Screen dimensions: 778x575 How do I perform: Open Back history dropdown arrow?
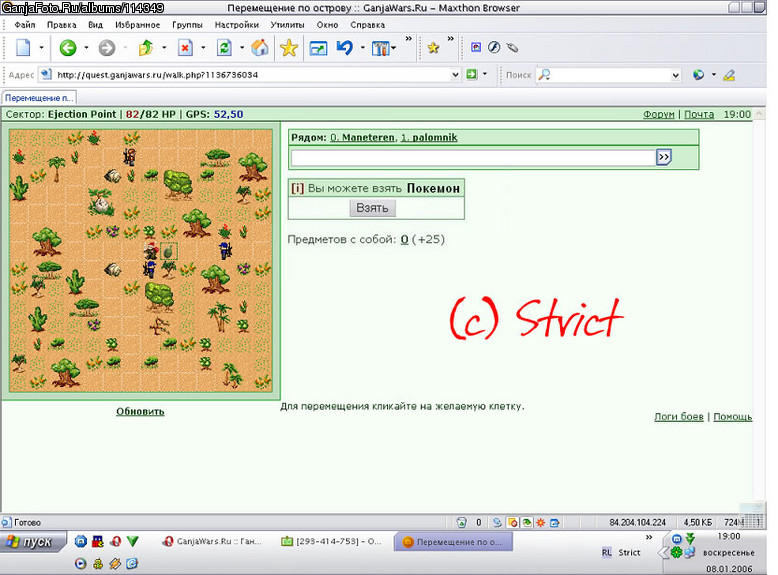(x=86, y=48)
